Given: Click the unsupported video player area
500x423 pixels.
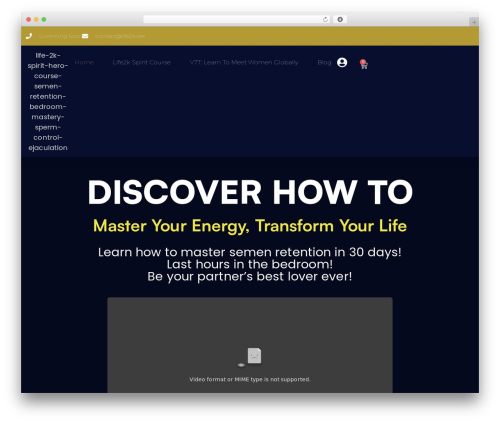Looking at the screenshot, I should click(250, 345).
